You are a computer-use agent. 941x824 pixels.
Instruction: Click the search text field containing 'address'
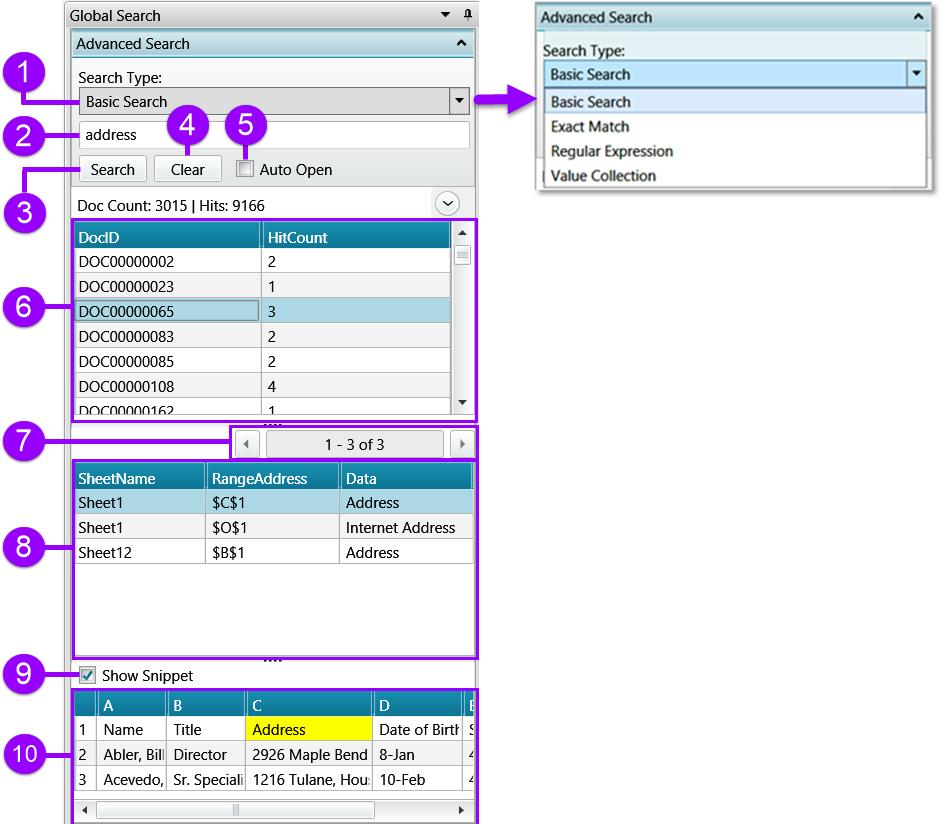point(274,135)
